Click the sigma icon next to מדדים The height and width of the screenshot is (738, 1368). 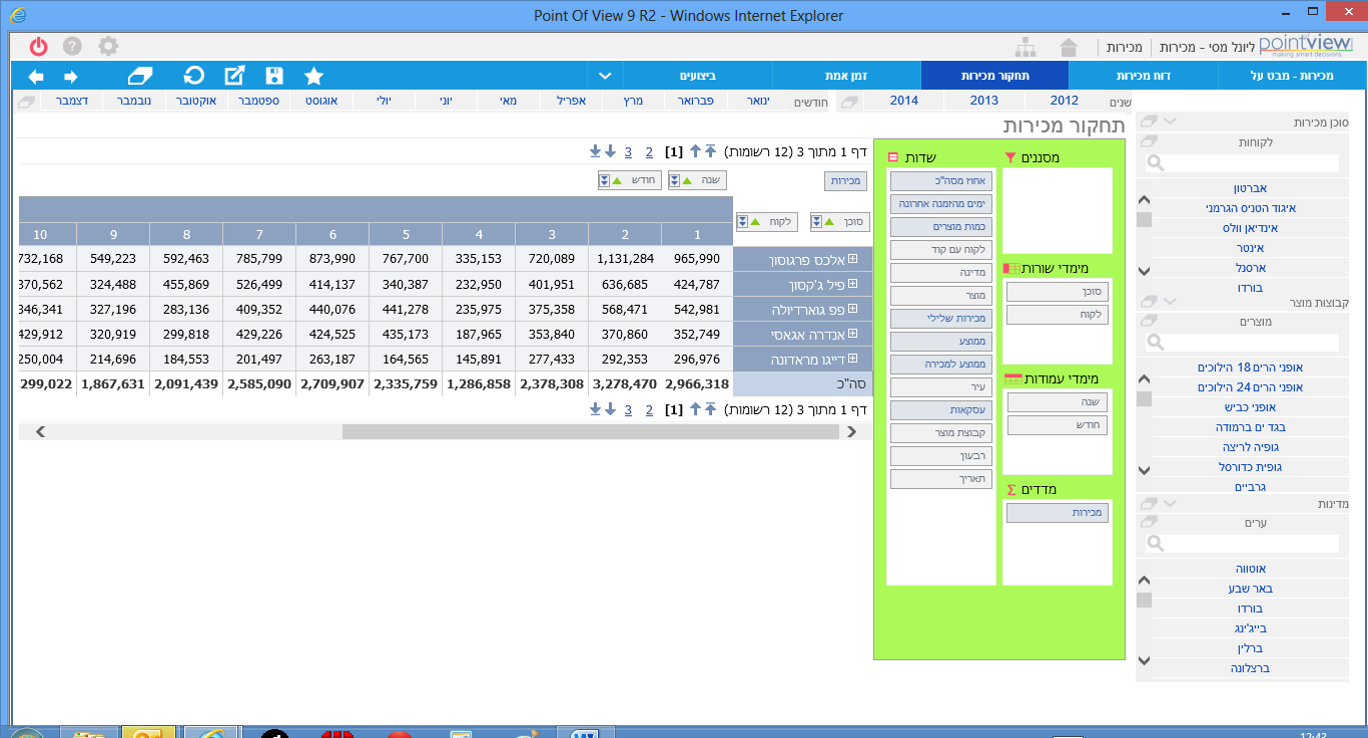[1011, 490]
